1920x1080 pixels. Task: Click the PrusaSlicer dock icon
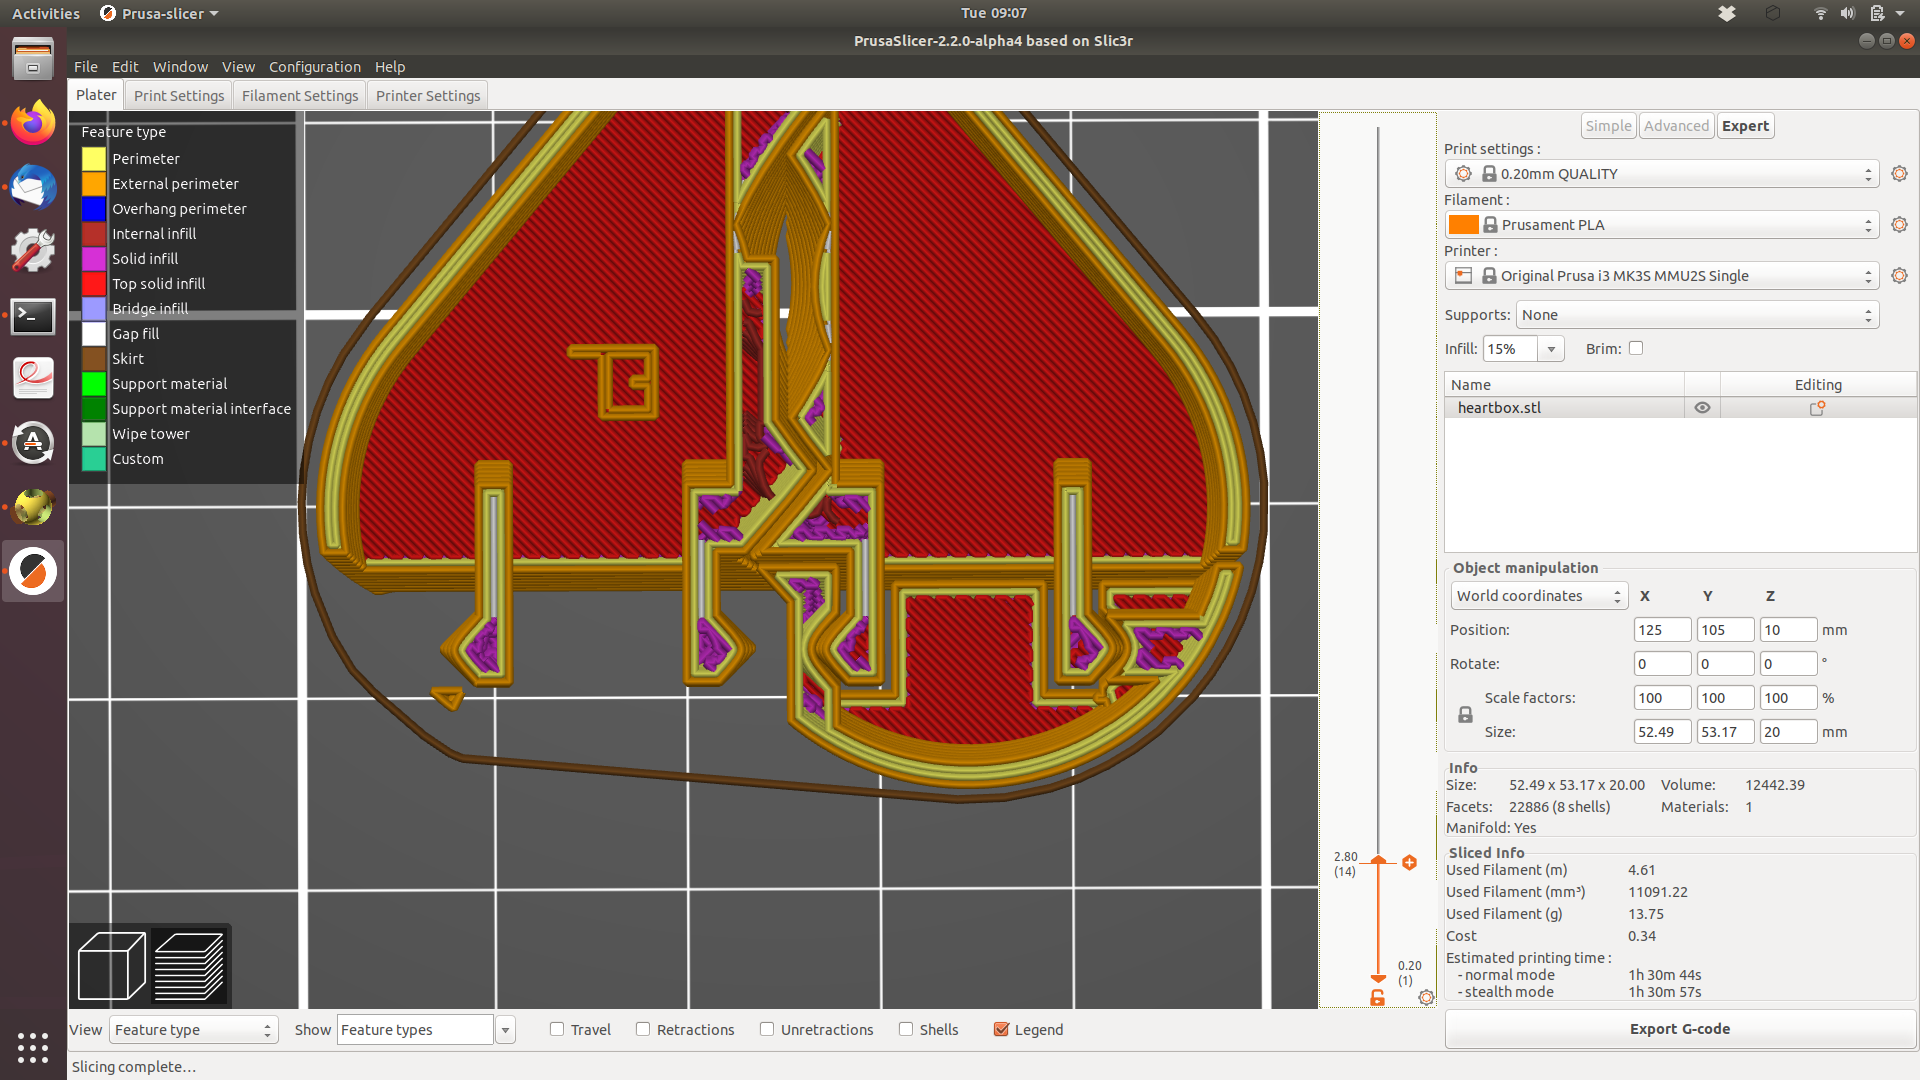click(x=33, y=572)
